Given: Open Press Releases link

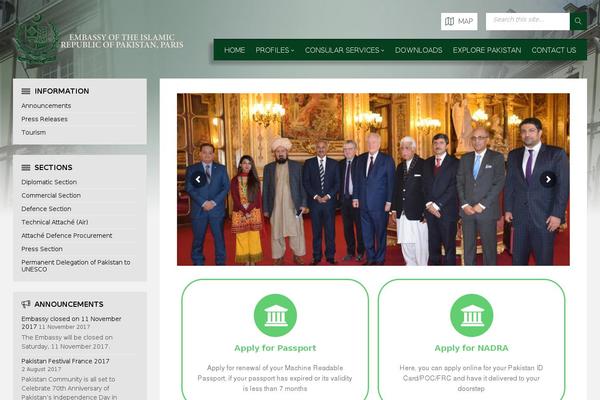Looking at the screenshot, I should (44, 119).
